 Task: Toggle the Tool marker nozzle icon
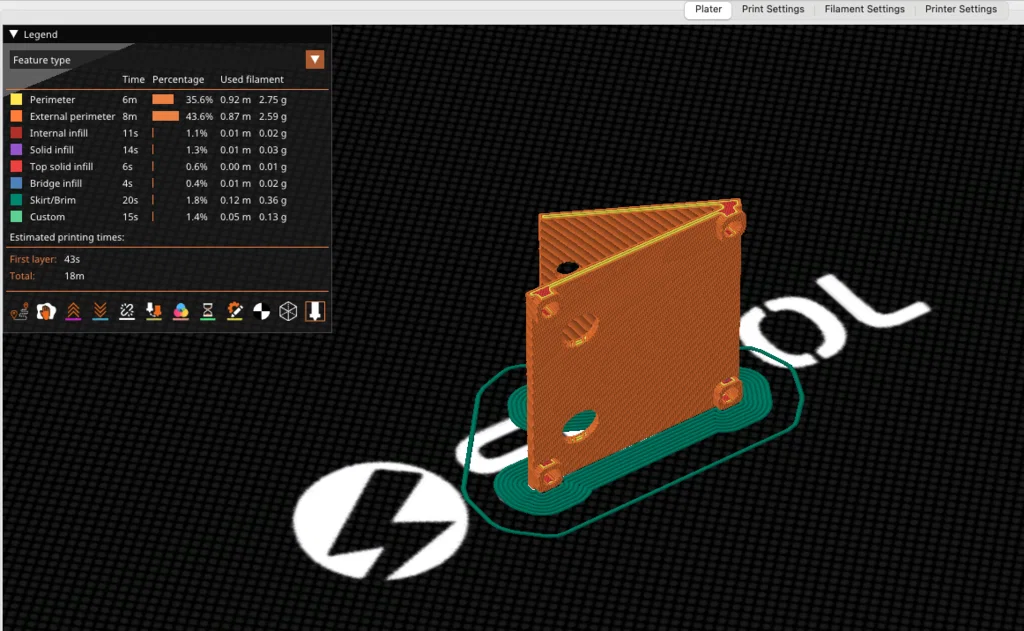click(315, 312)
